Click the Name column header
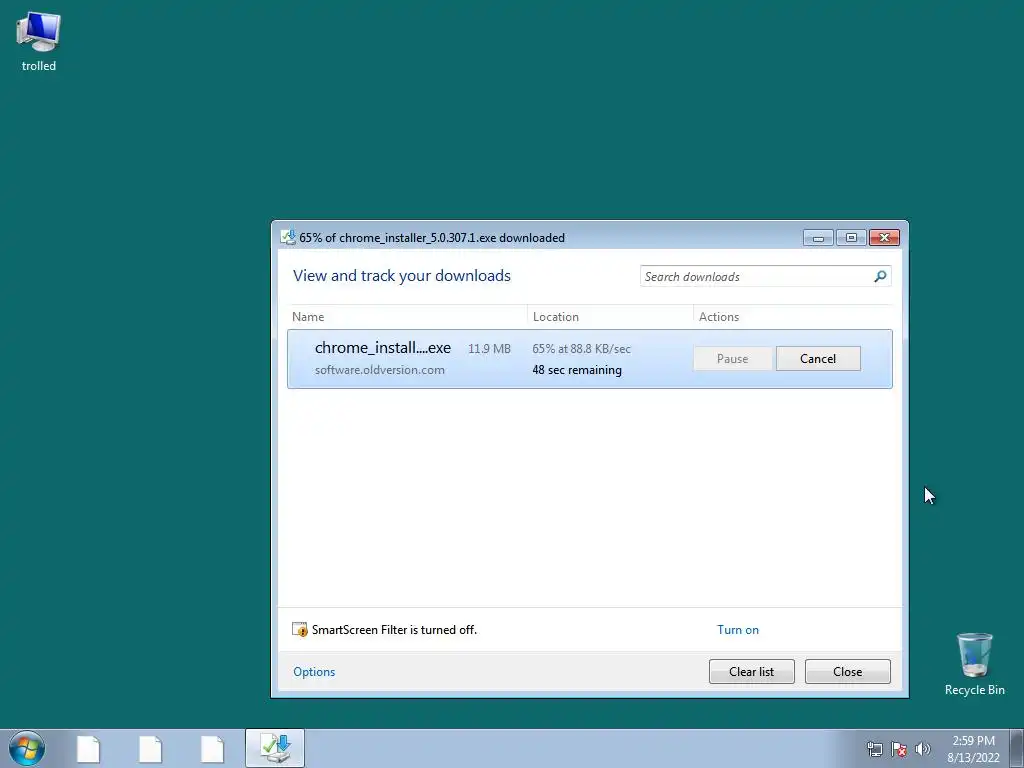The height and width of the screenshot is (768, 1024). [407, 317]
